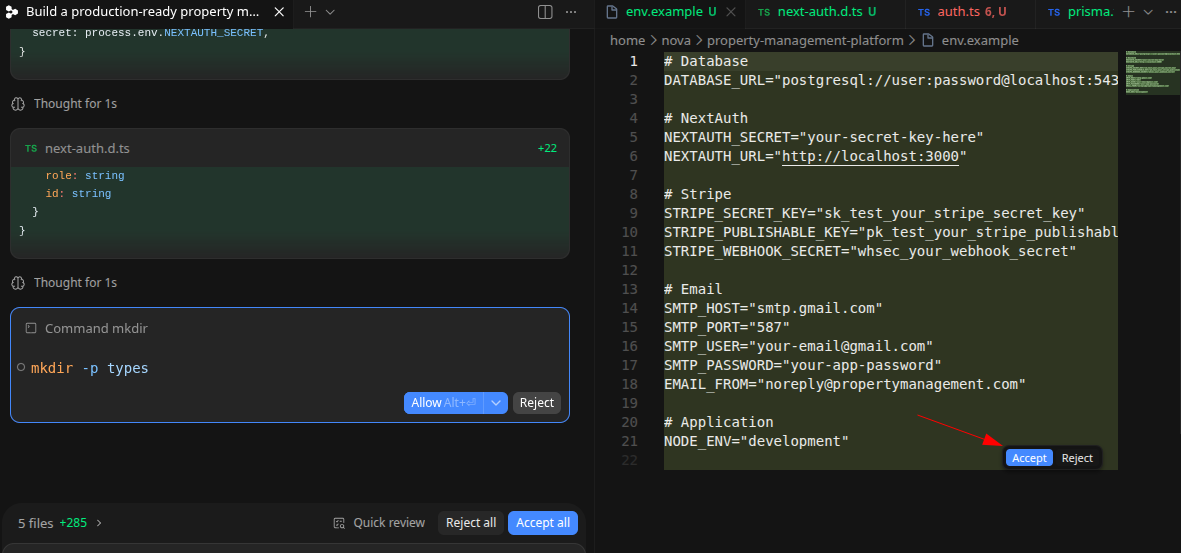Click the brain icon of the Thought entry above next-auth.d.ts card
Viewport: 1181px width, 553px height.
coord(19,104)
